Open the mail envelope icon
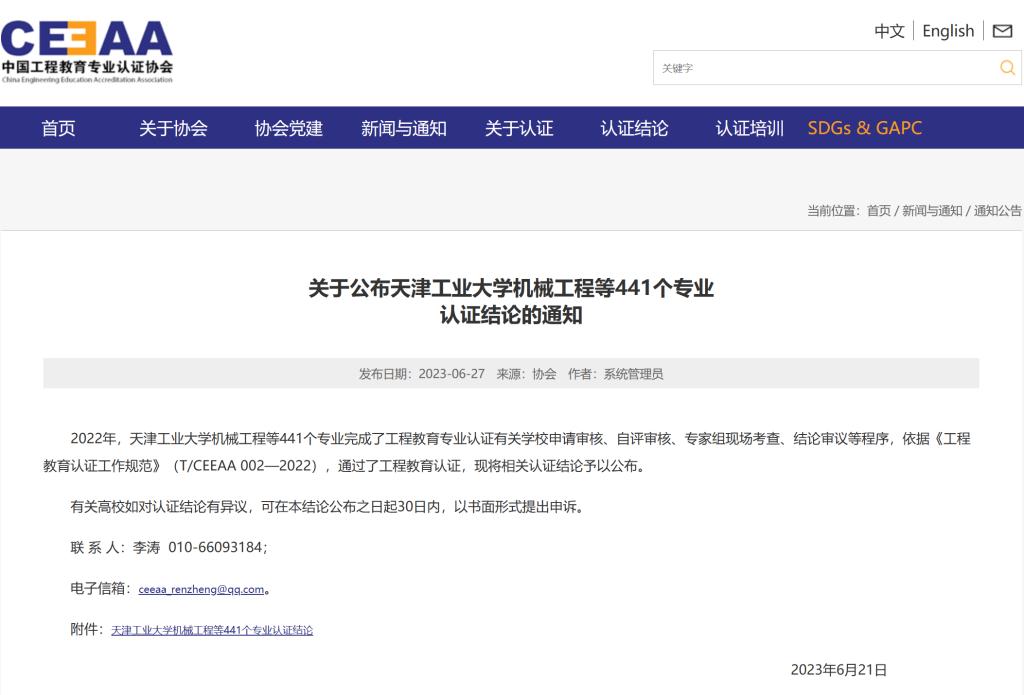The width and height of the screenshot is (1024, 695). pyautogui.click(x=1002, y=31)
